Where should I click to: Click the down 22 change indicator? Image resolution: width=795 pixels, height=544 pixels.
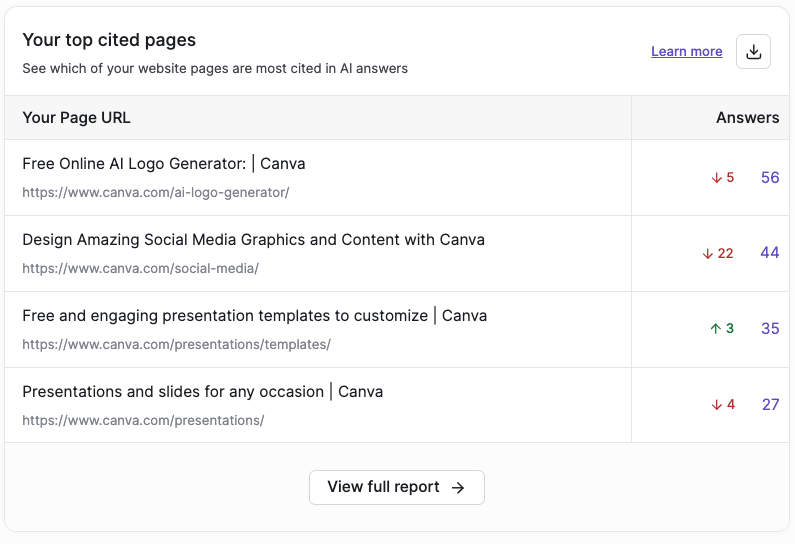coord(718,253)
